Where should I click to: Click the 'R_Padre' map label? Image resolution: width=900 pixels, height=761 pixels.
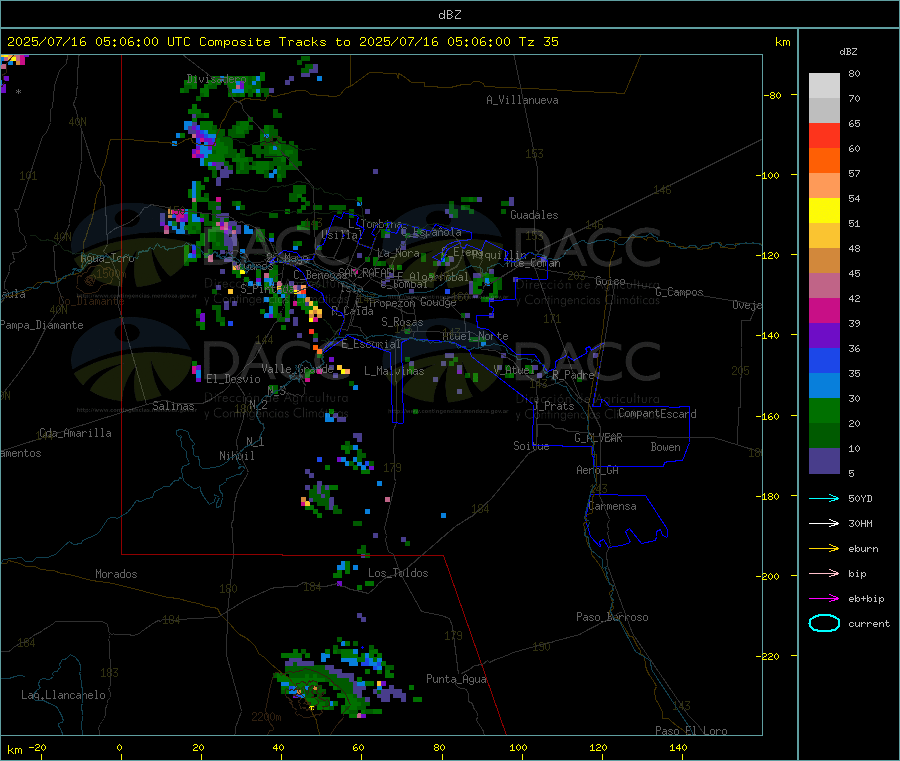pyautogui.click(x=573, y=375)
